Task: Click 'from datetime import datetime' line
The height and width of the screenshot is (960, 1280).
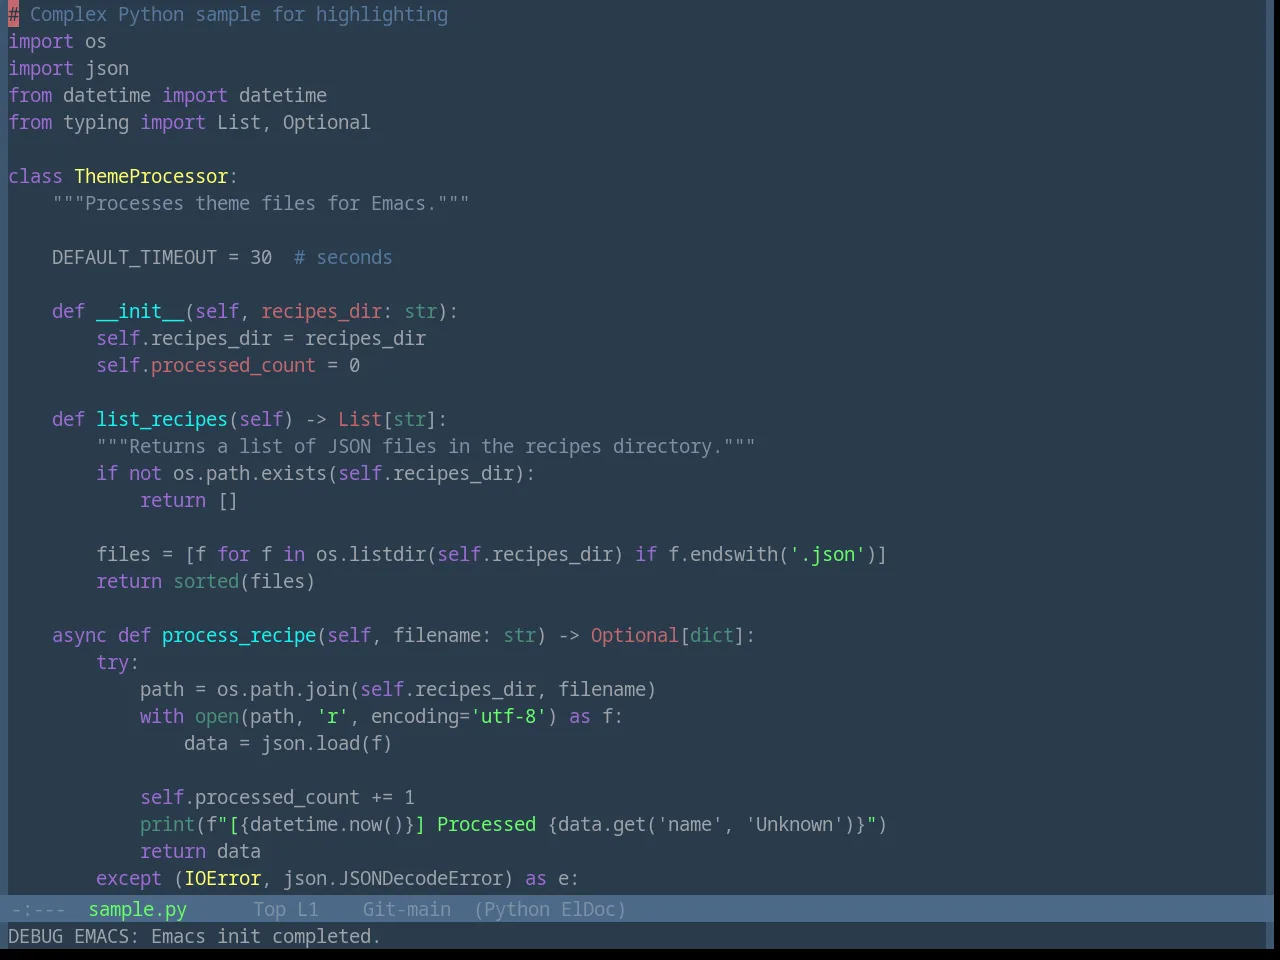Action: [x=167, y=95]
